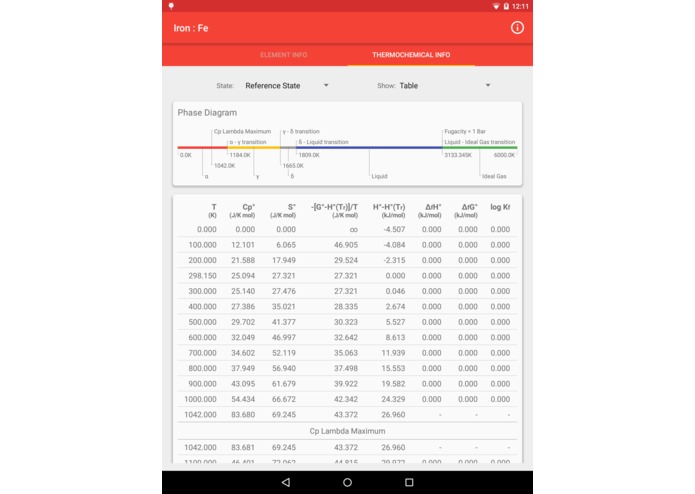Click the Liquid label under the phase diagram

[x=379, y=176]
